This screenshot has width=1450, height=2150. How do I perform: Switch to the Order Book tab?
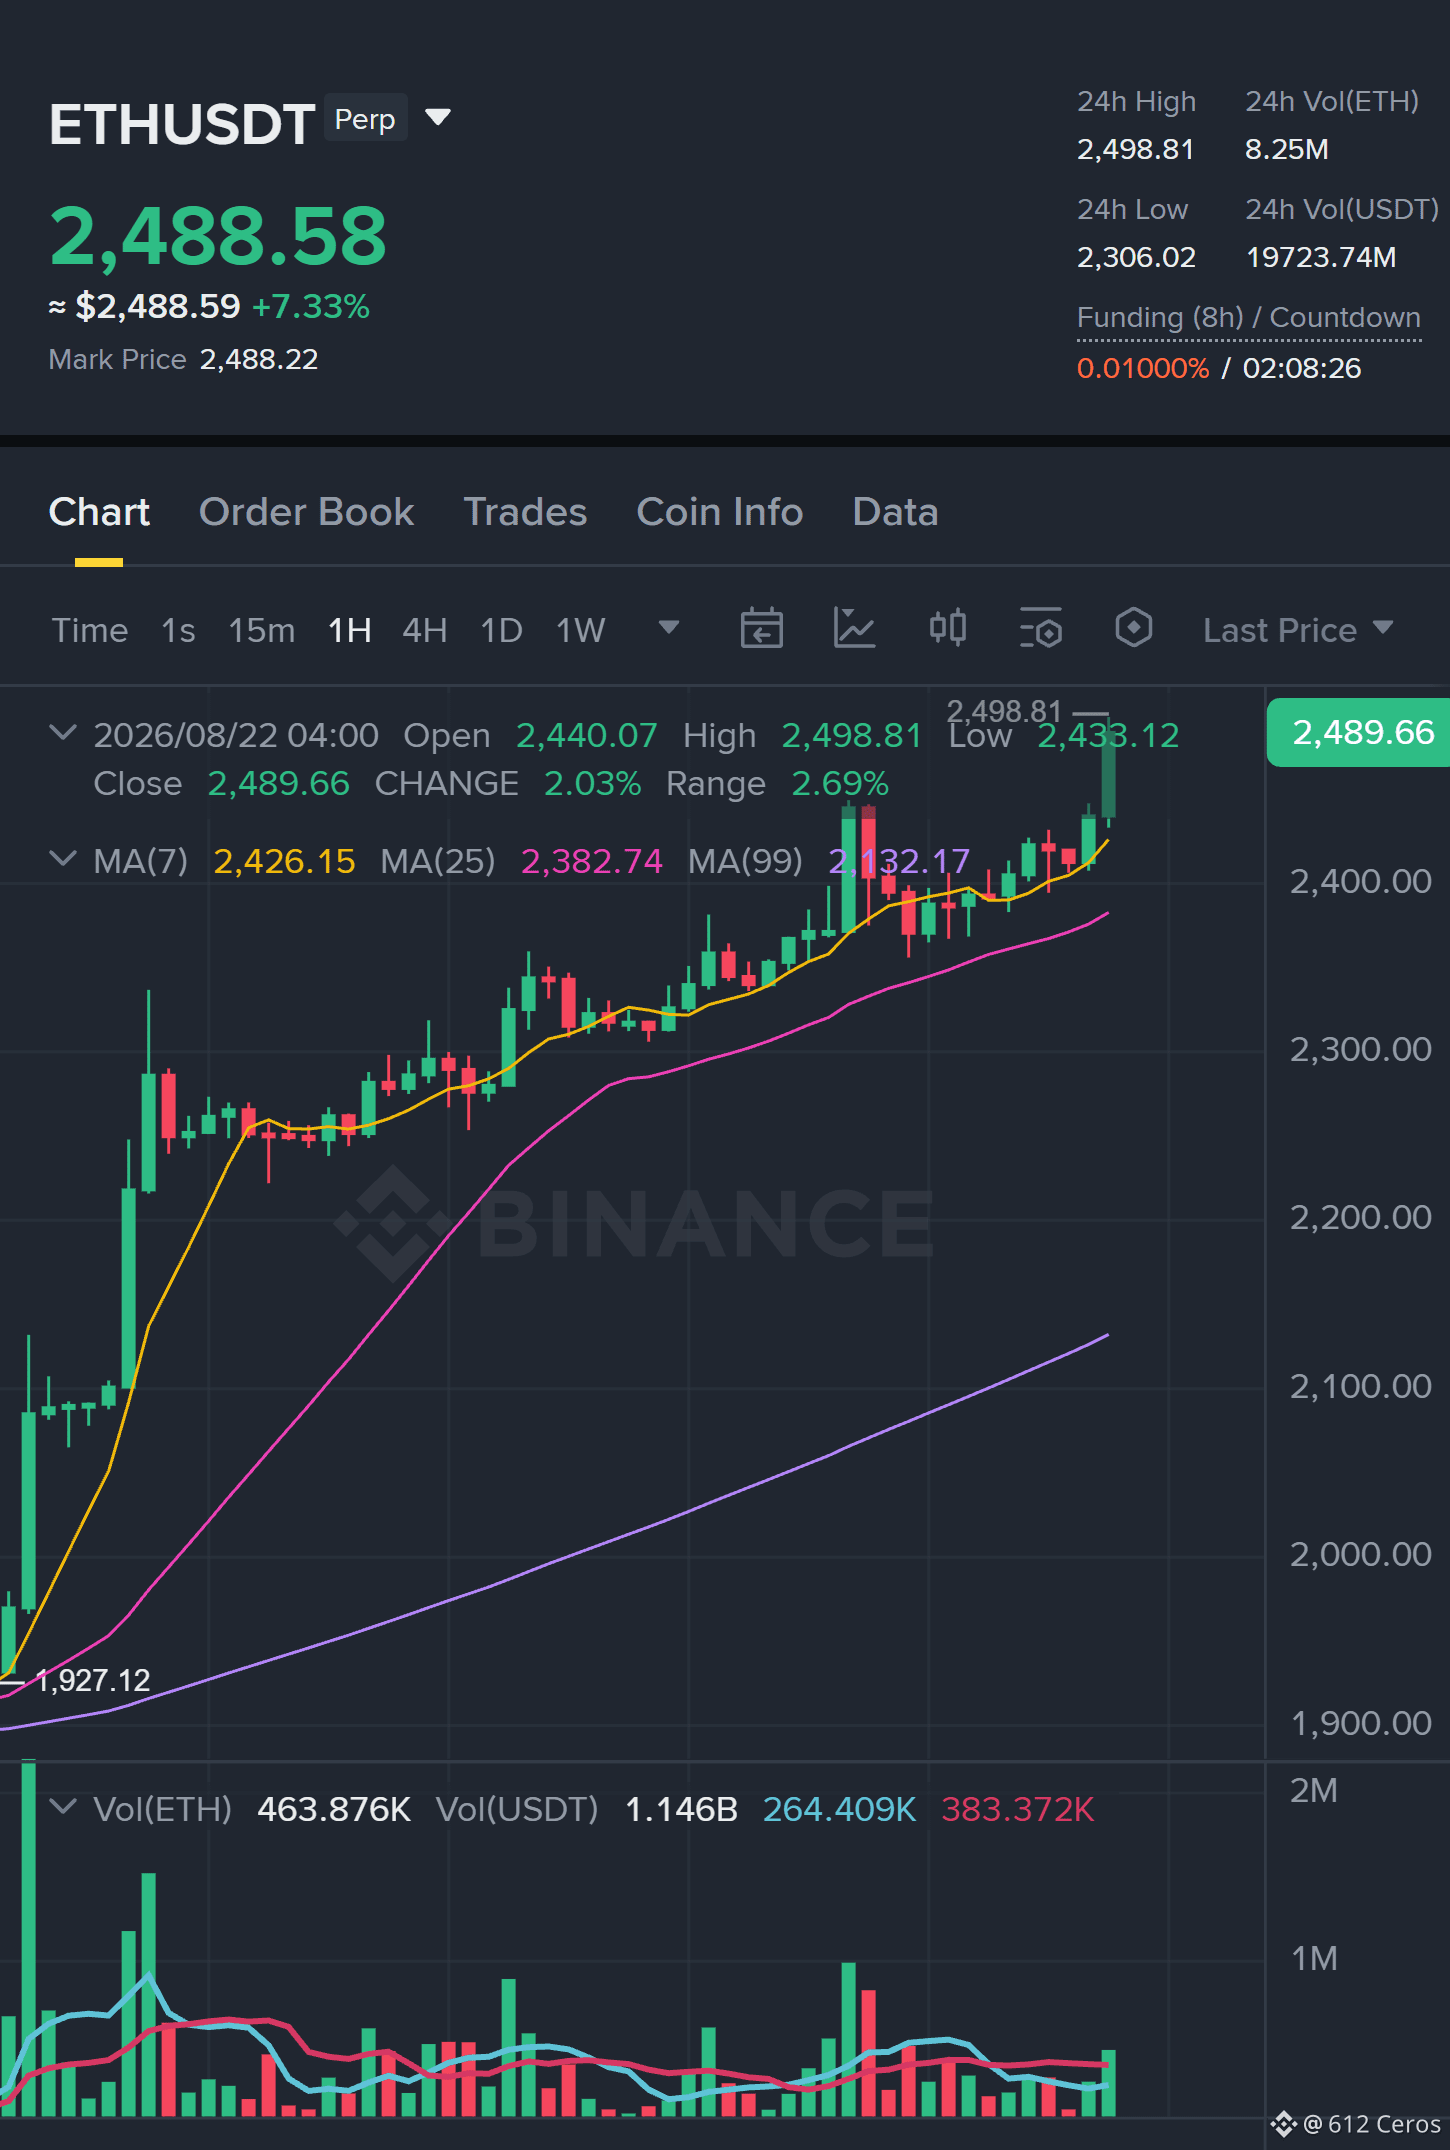pyautogui.click(x=306, y=512)
